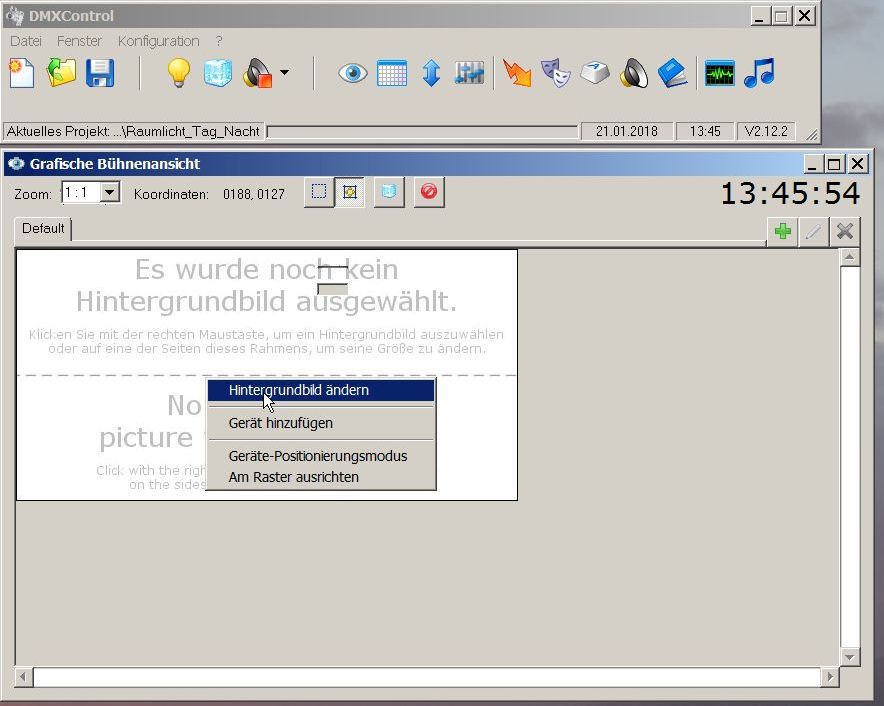Select the Default tab
Viewport: 884px width, 706px height.
tap(43, 229)
